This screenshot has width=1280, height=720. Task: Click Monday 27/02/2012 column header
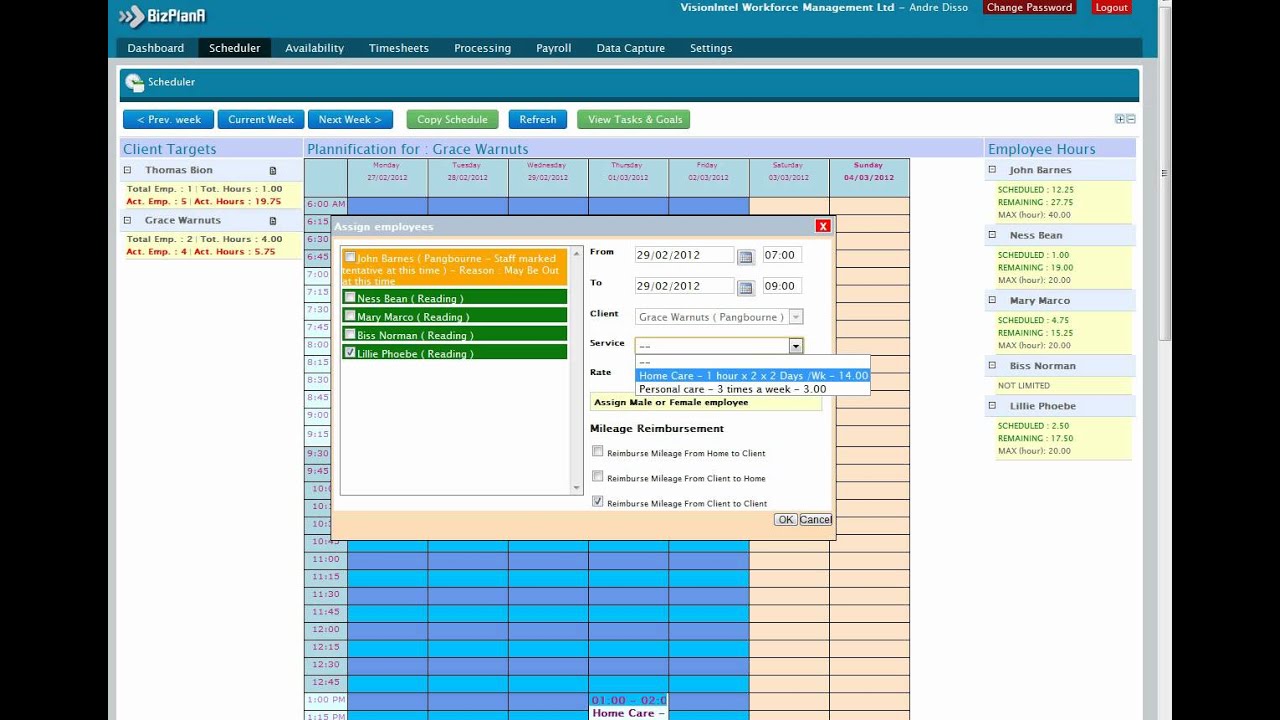pyautogui.click(x=387, y=177)
